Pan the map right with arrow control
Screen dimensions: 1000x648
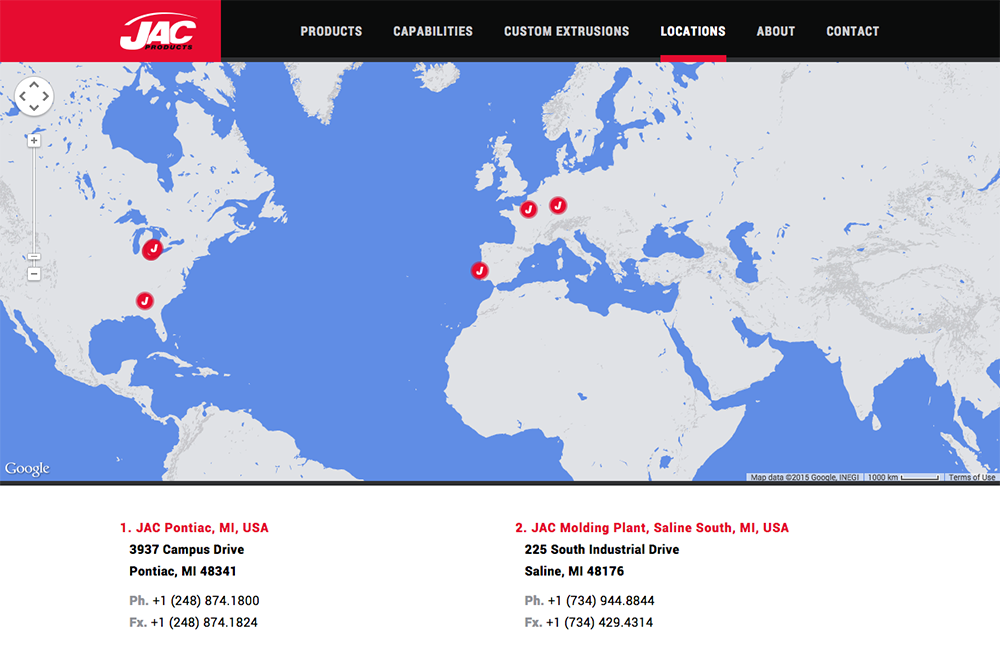coord(45,96)
